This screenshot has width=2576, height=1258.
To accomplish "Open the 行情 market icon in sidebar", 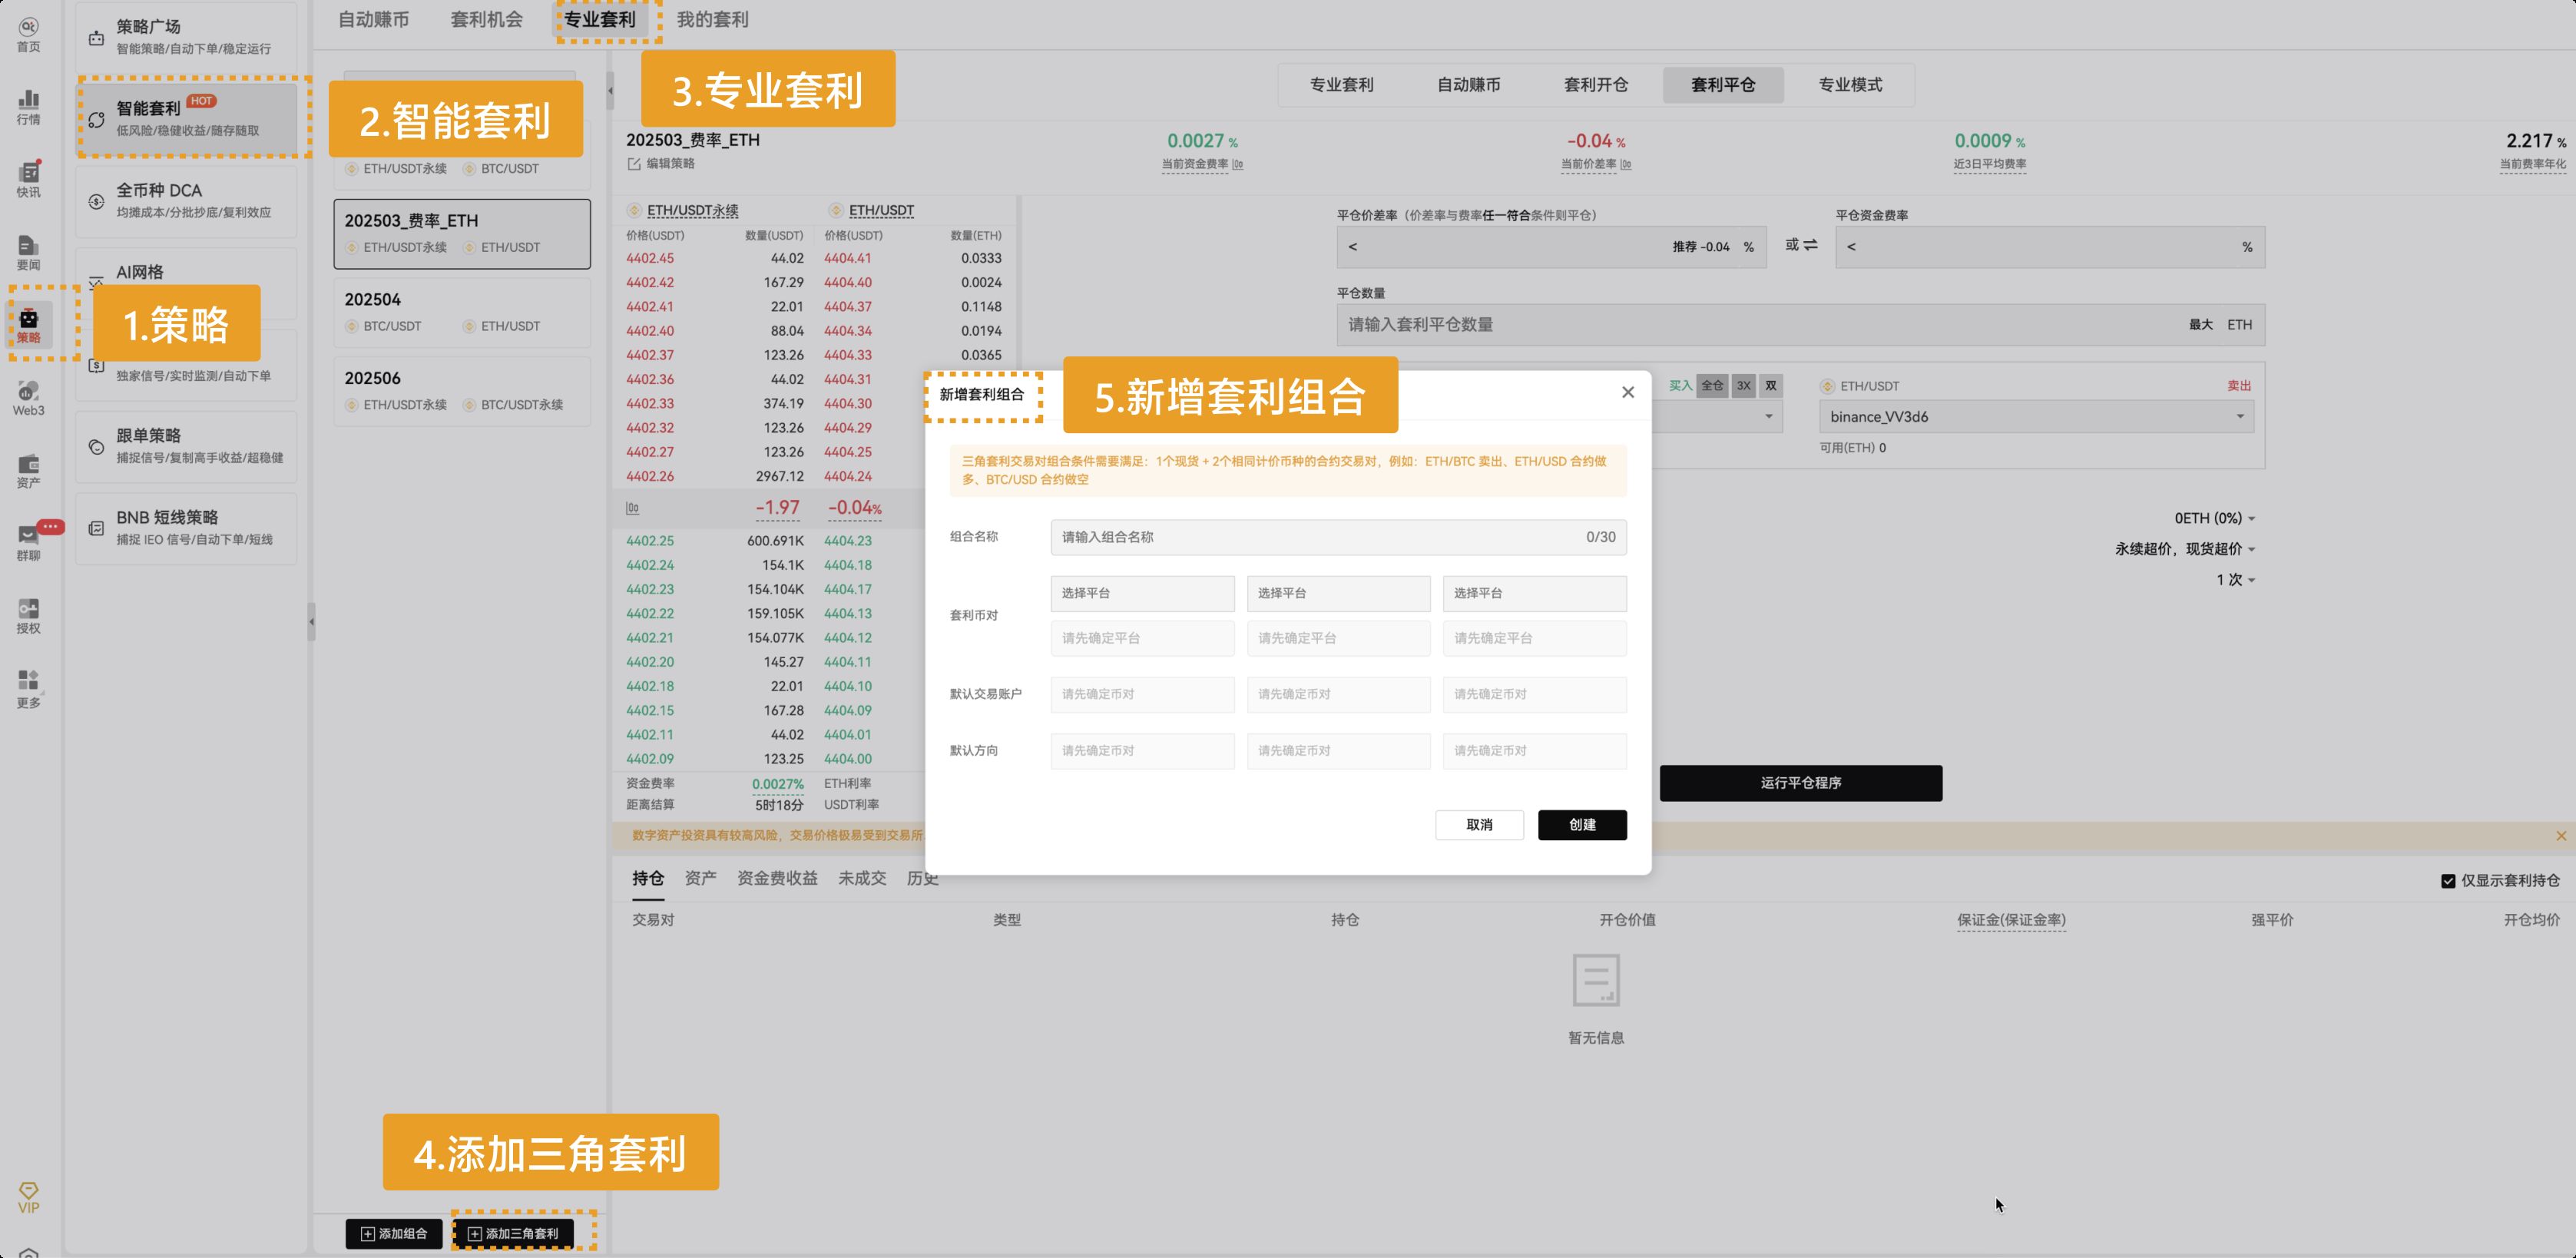I will point(28,107).
